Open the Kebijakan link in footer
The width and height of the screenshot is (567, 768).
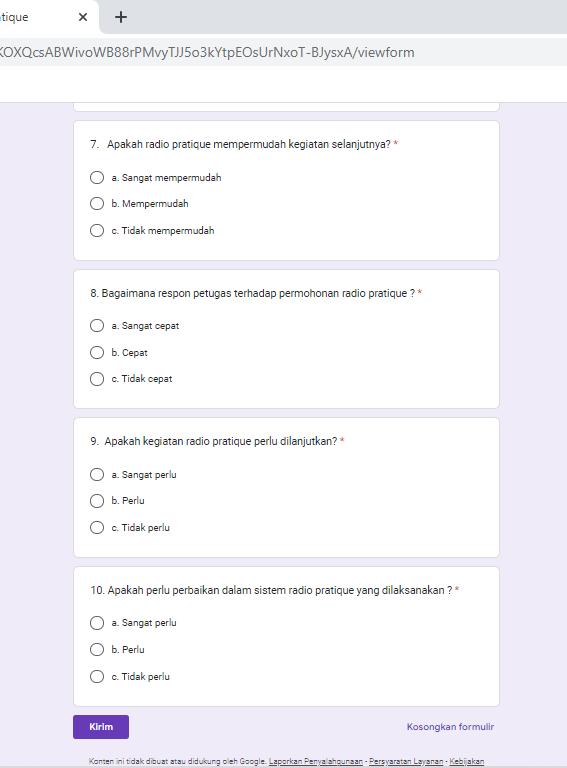point(467,761)
